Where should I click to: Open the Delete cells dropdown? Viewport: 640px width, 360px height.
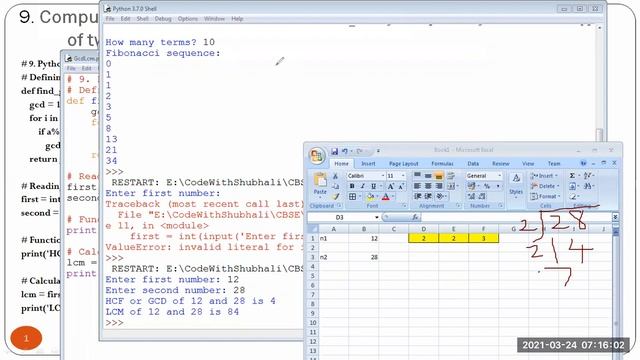point(544,186)
